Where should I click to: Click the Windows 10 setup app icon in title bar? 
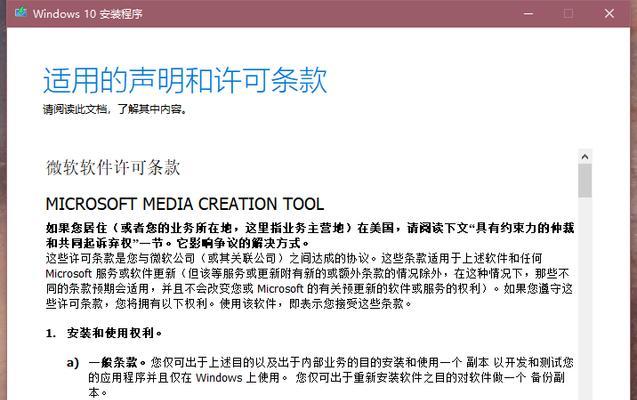click(20, 13)
